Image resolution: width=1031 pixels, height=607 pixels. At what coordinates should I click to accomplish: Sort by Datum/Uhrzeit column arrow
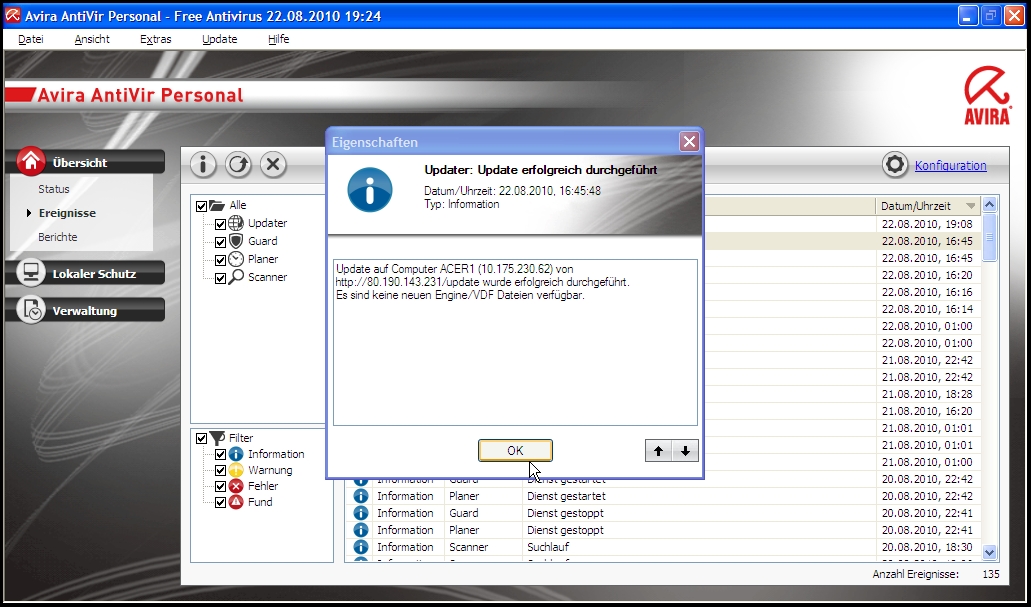[x=970, y=206]
